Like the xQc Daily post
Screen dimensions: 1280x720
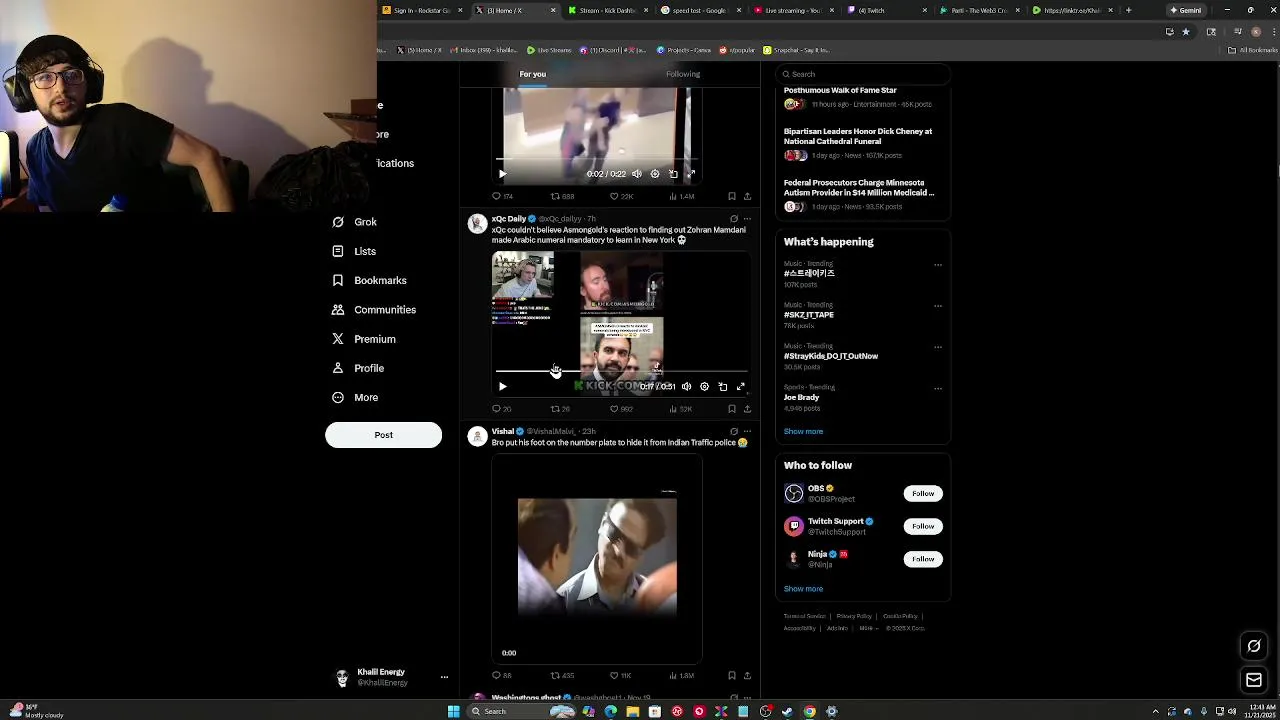pos(621,409)
